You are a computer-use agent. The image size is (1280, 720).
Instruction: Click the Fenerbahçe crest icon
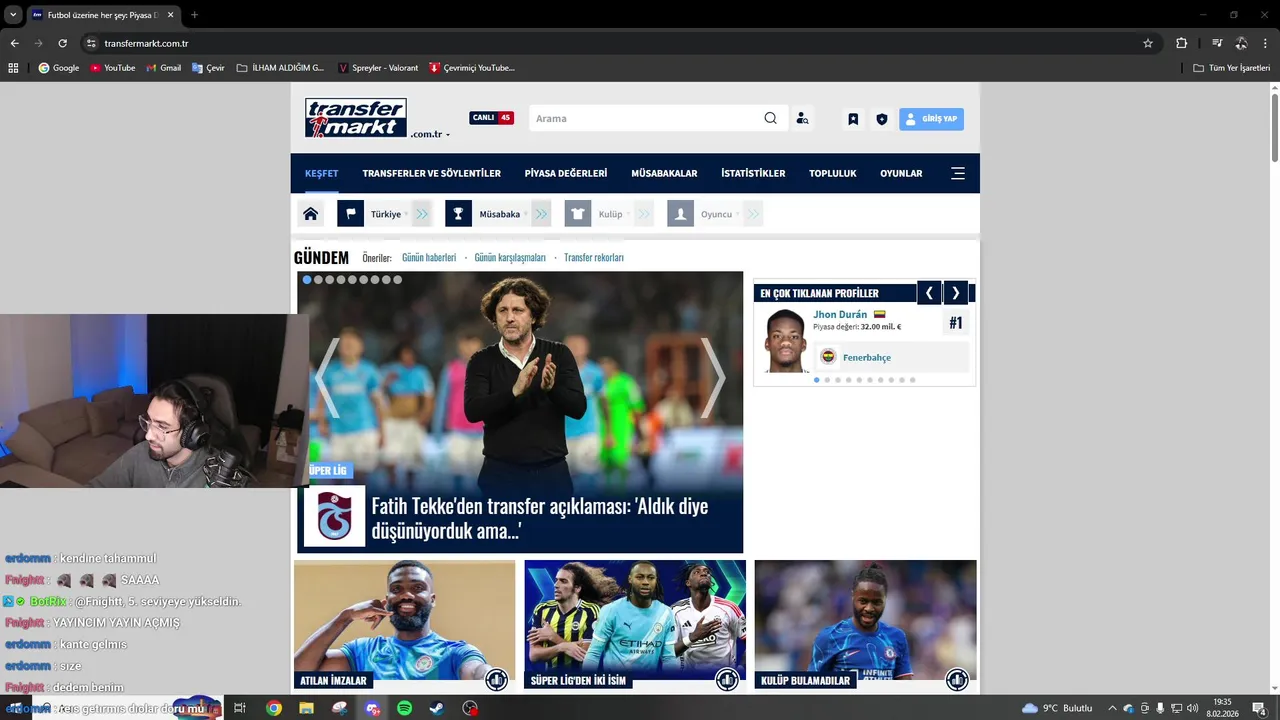pyautogui.click(x=828, y=357)
